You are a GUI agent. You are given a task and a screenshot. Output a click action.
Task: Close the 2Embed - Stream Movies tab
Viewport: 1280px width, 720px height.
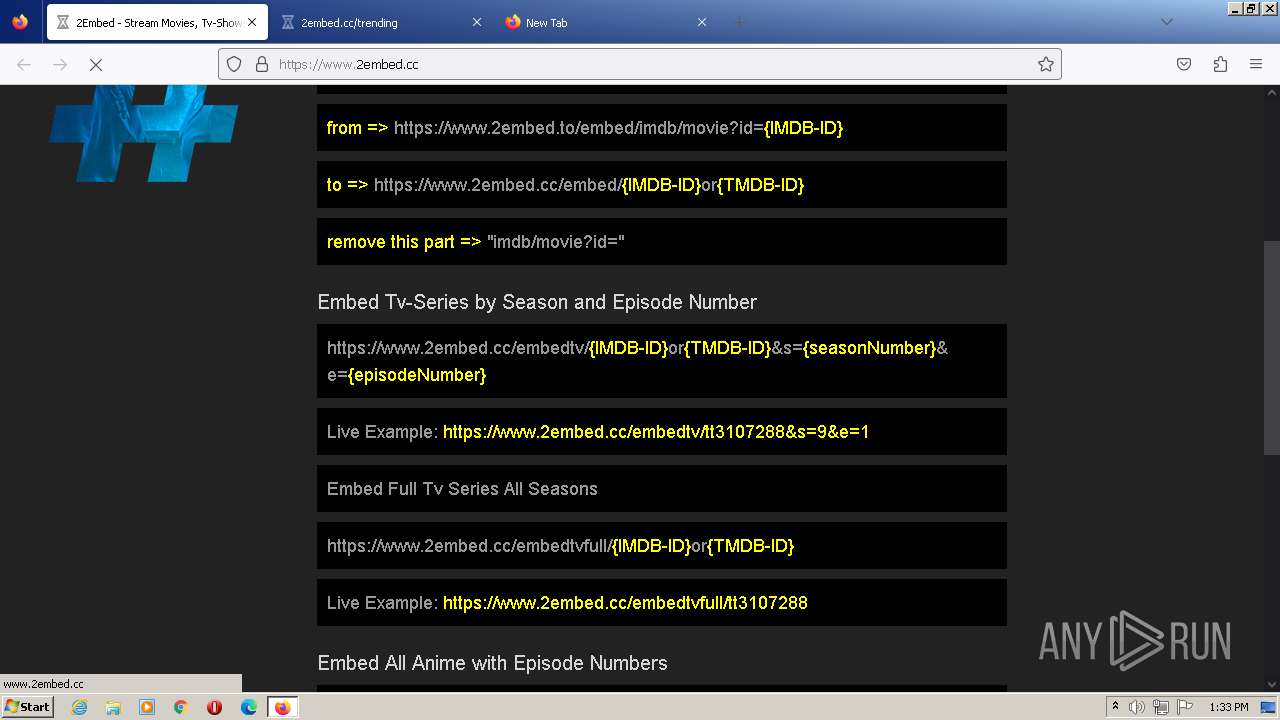[251, 22]
